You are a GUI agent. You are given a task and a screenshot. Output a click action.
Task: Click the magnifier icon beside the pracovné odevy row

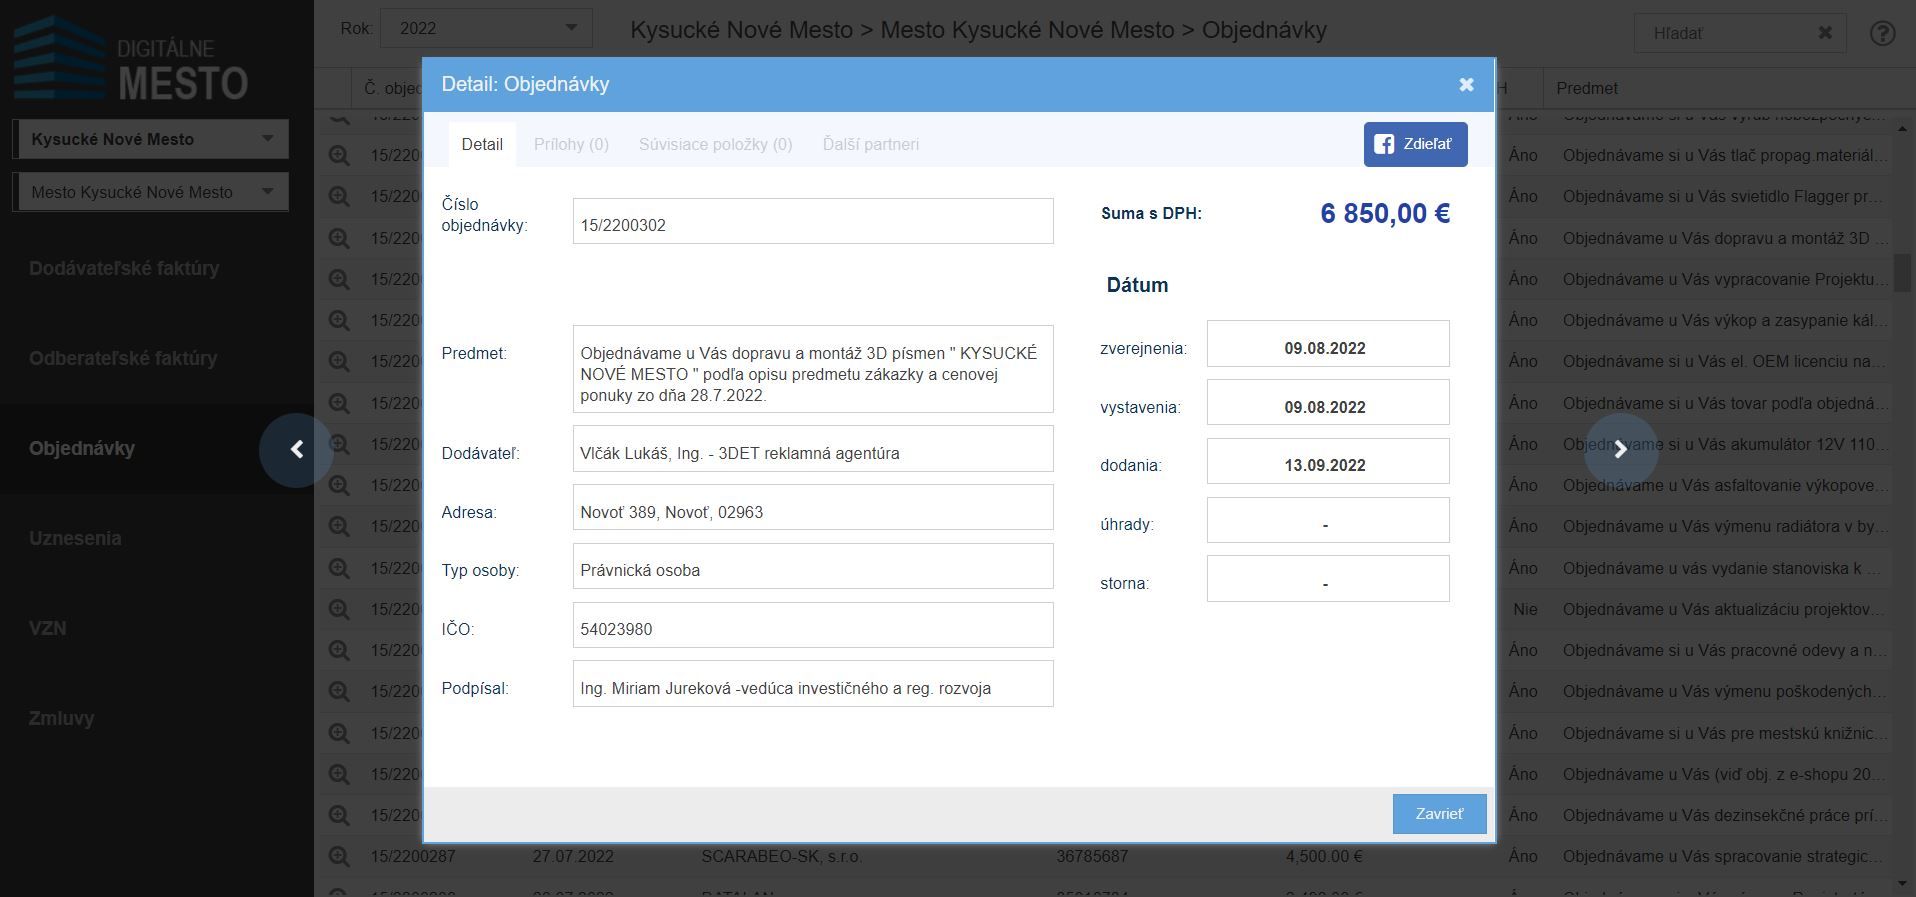[339, 650]
